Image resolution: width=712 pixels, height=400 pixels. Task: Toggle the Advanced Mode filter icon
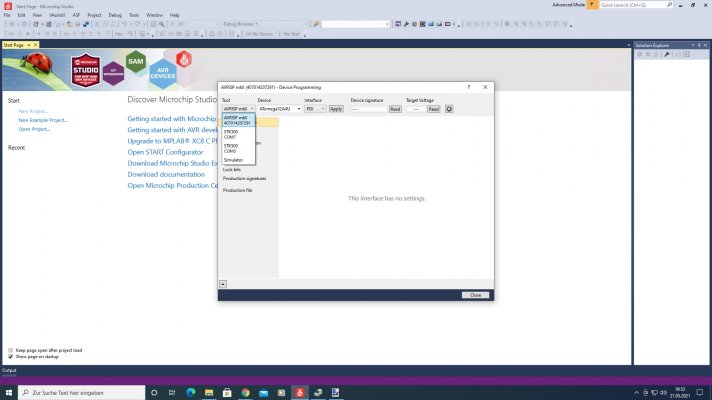[592, 5]
